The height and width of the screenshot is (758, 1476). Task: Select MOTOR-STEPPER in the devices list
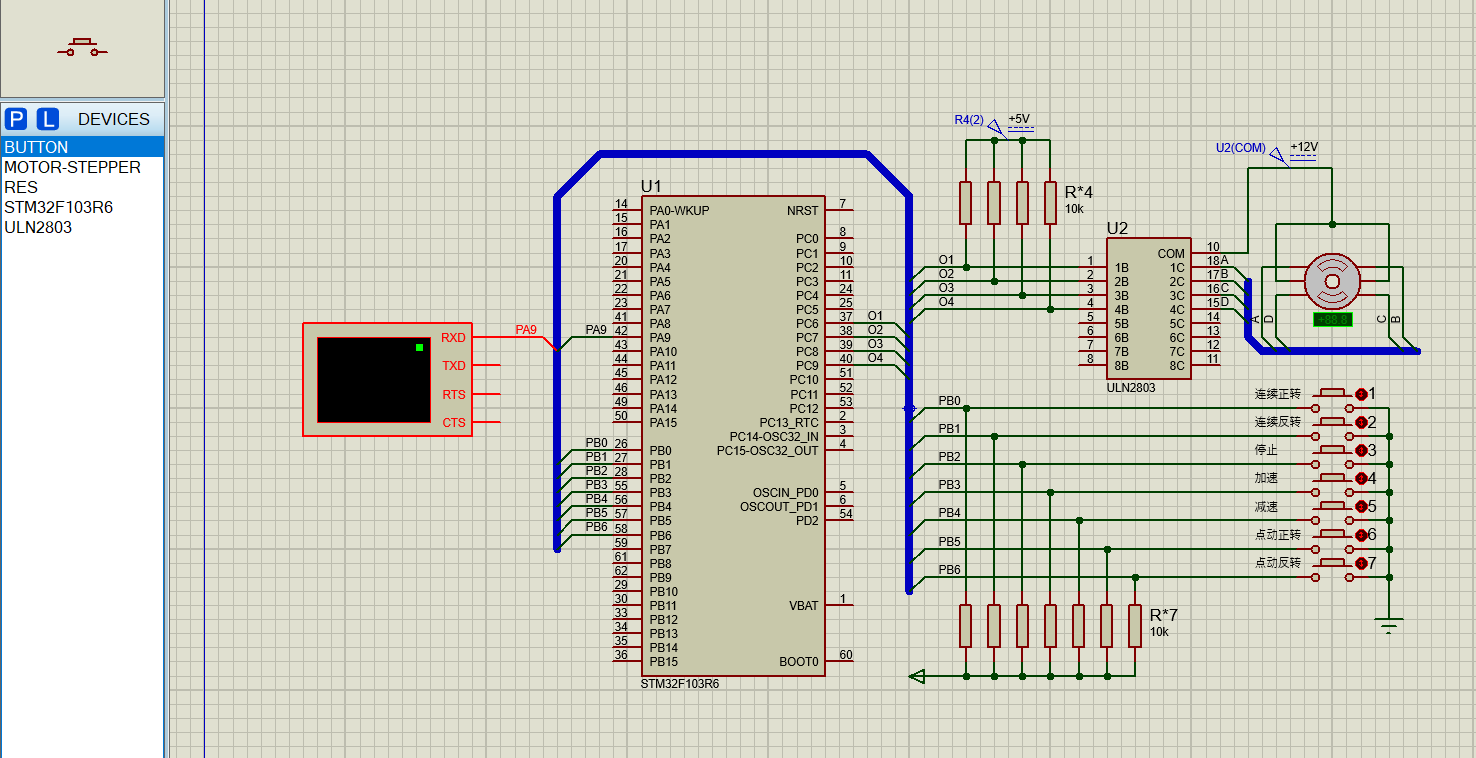click(82, 167)
